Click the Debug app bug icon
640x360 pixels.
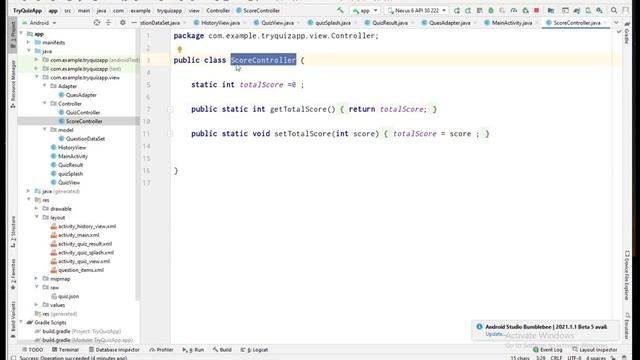click(x=491, y=11)
